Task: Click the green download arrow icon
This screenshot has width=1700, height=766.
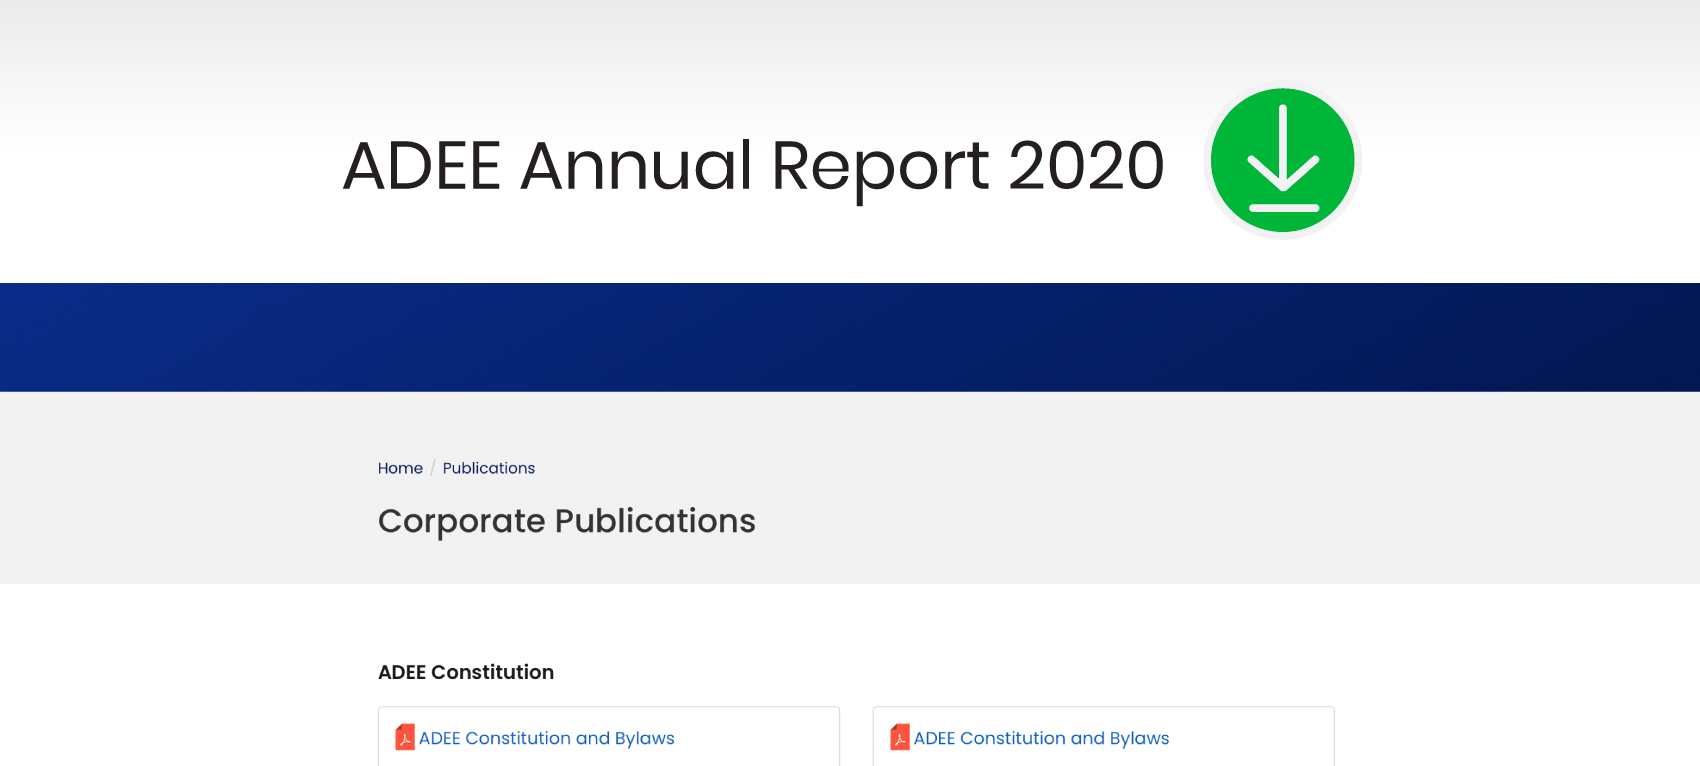Action: tap(1282, 161)
